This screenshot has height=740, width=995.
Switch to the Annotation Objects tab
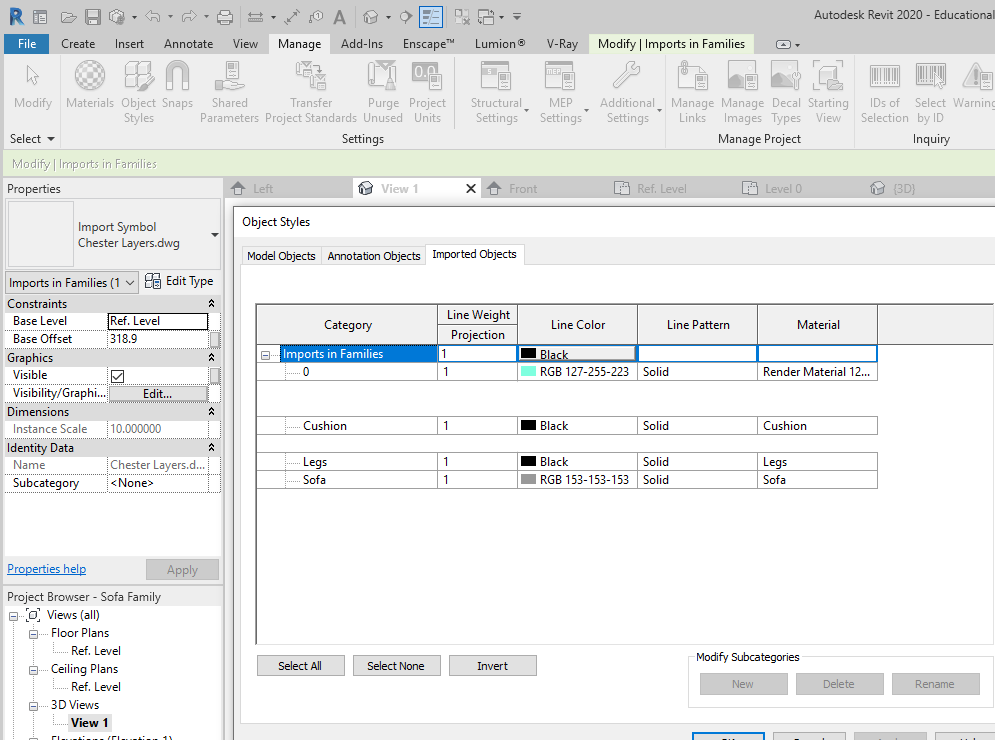(x=374, y=256)
